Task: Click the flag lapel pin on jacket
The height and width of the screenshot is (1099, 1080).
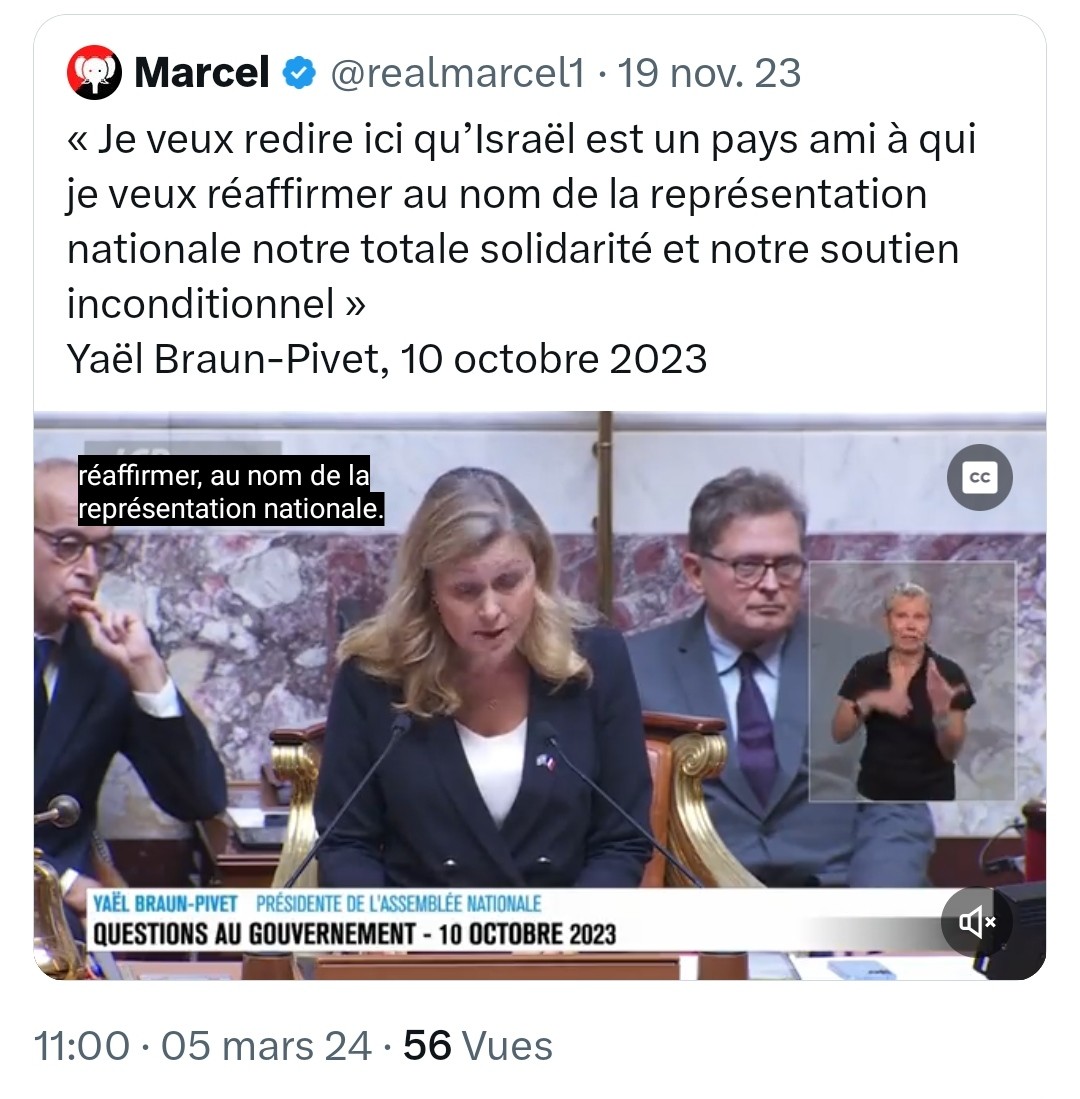Action: [x=545, y=761]
